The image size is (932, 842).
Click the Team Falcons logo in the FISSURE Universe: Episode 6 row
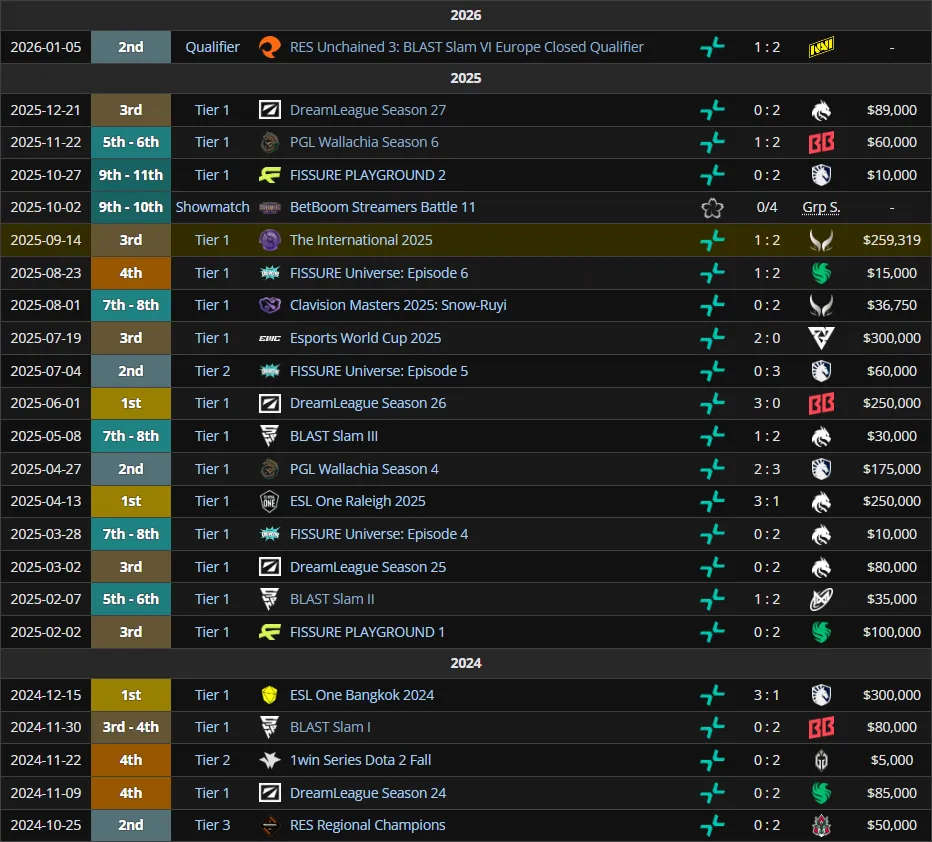[821, 273]
